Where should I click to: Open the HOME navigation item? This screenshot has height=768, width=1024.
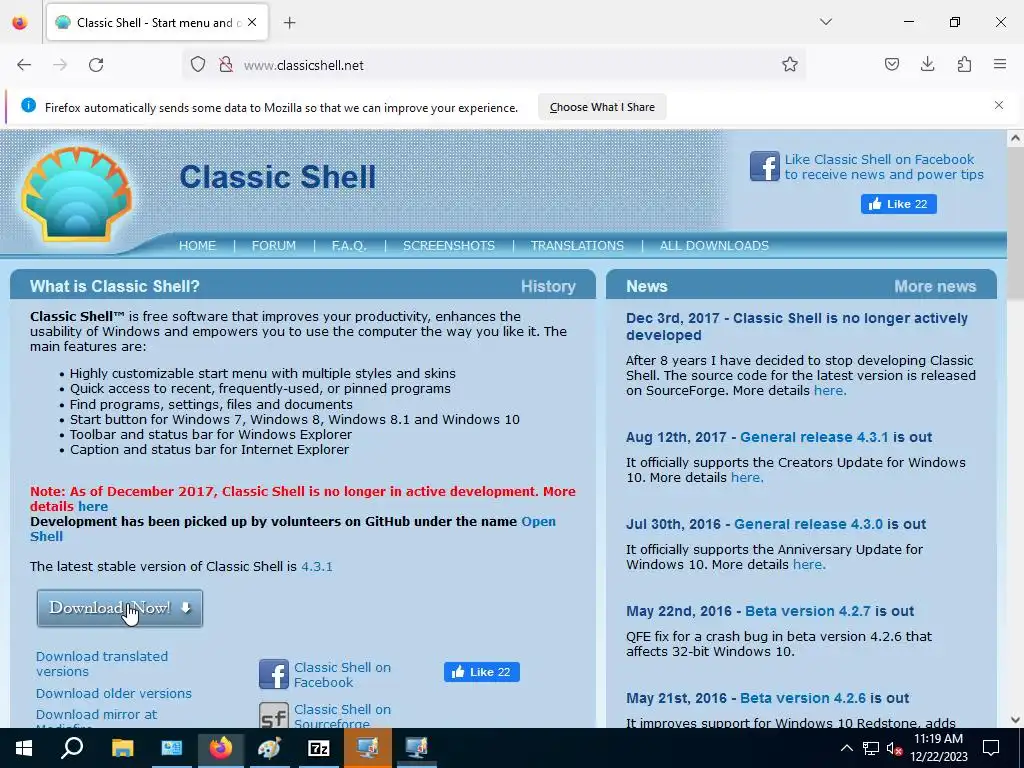[197, 246]
